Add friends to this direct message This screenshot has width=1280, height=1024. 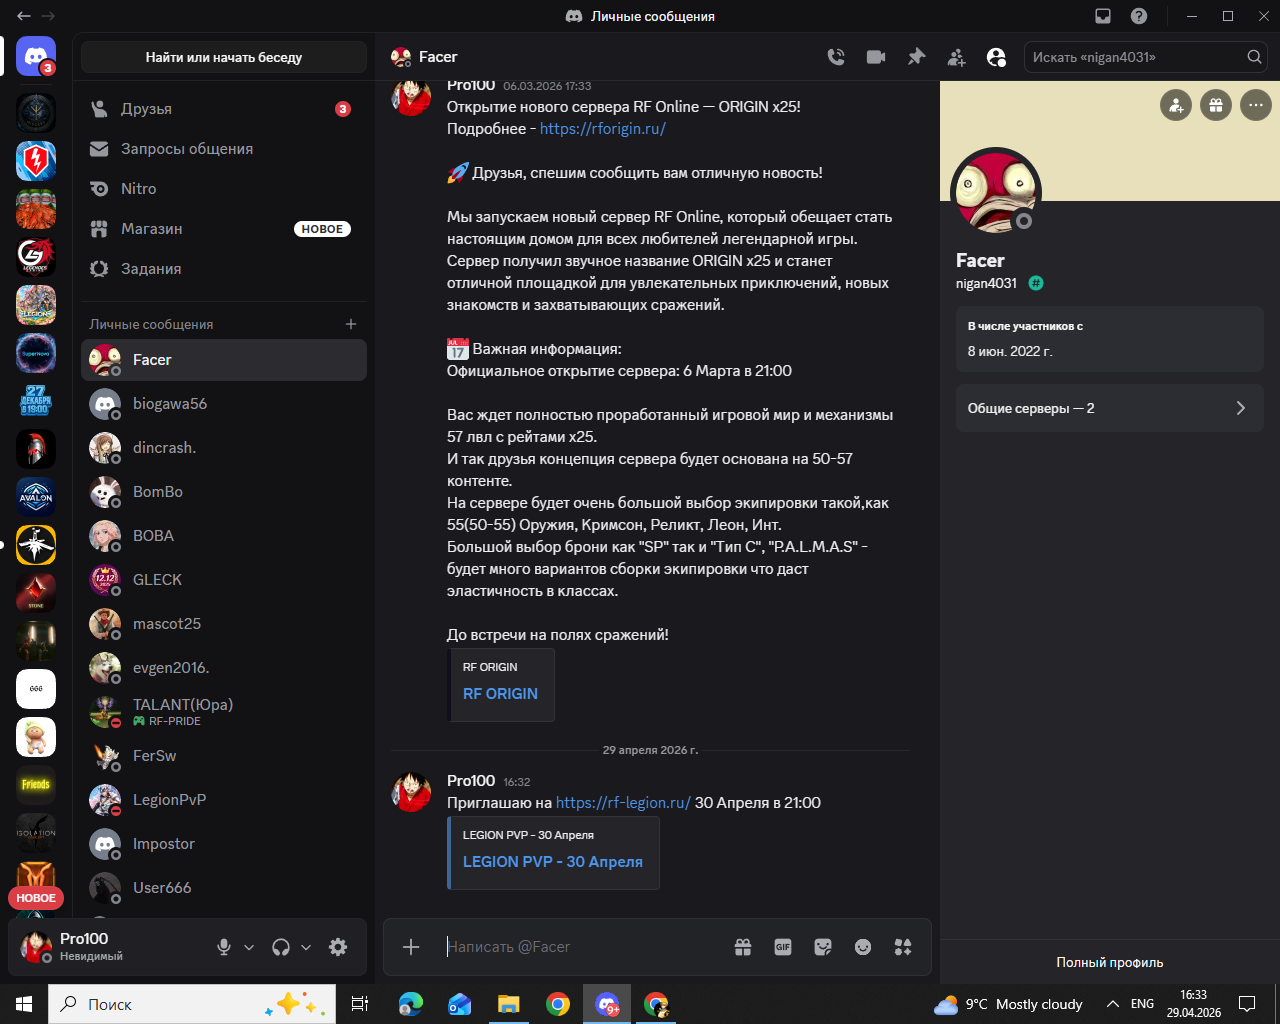(x=957, y=57)
